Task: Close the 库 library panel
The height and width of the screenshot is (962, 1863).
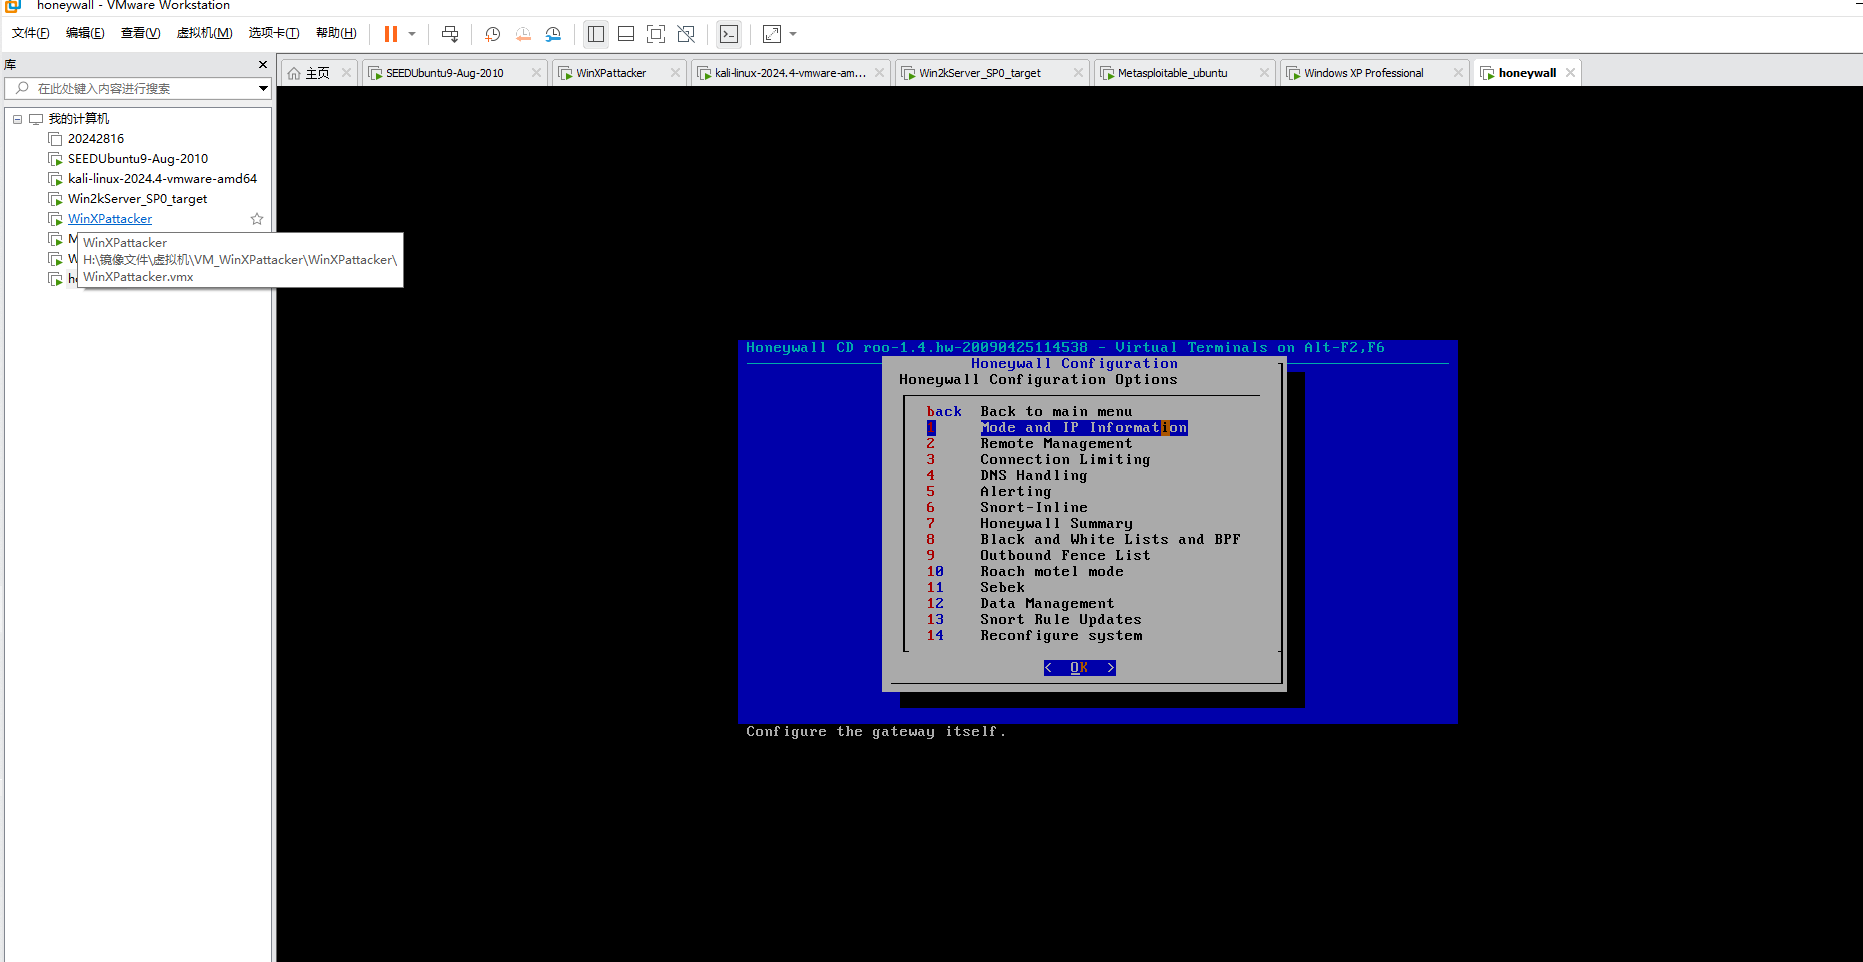Action: [x=263, y=65]
